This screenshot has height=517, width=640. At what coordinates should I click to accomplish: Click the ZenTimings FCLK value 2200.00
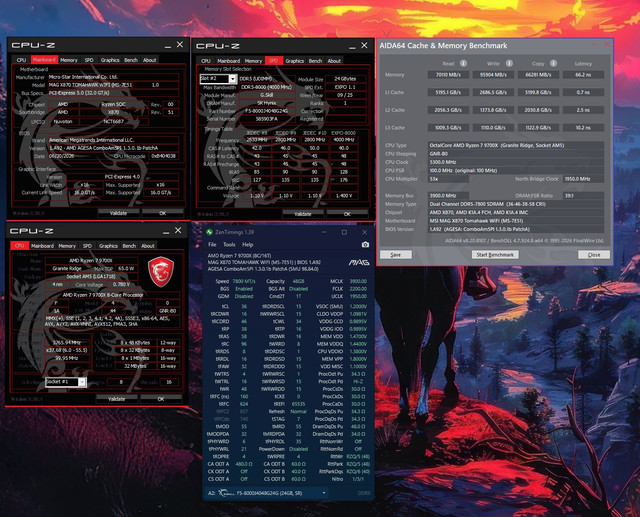(x=358, y=288)
